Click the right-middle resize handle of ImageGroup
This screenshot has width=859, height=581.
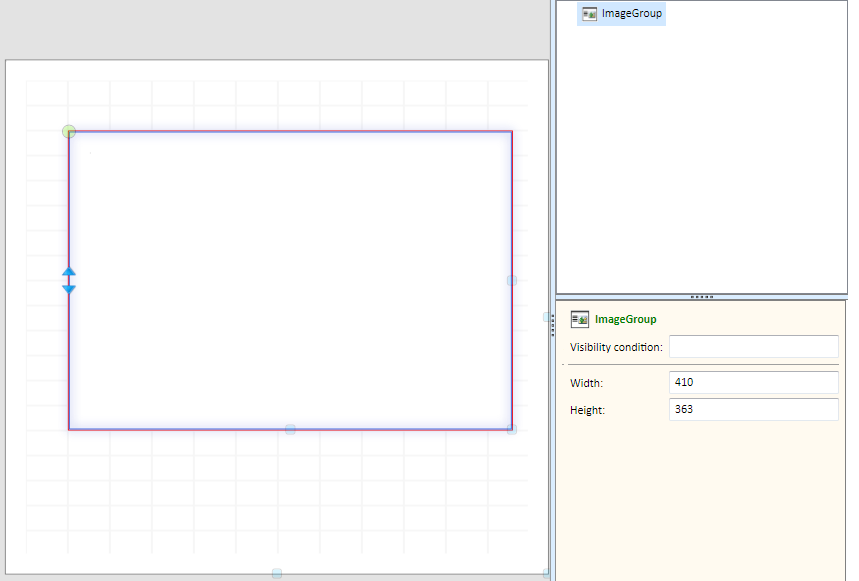pos(512,281)
